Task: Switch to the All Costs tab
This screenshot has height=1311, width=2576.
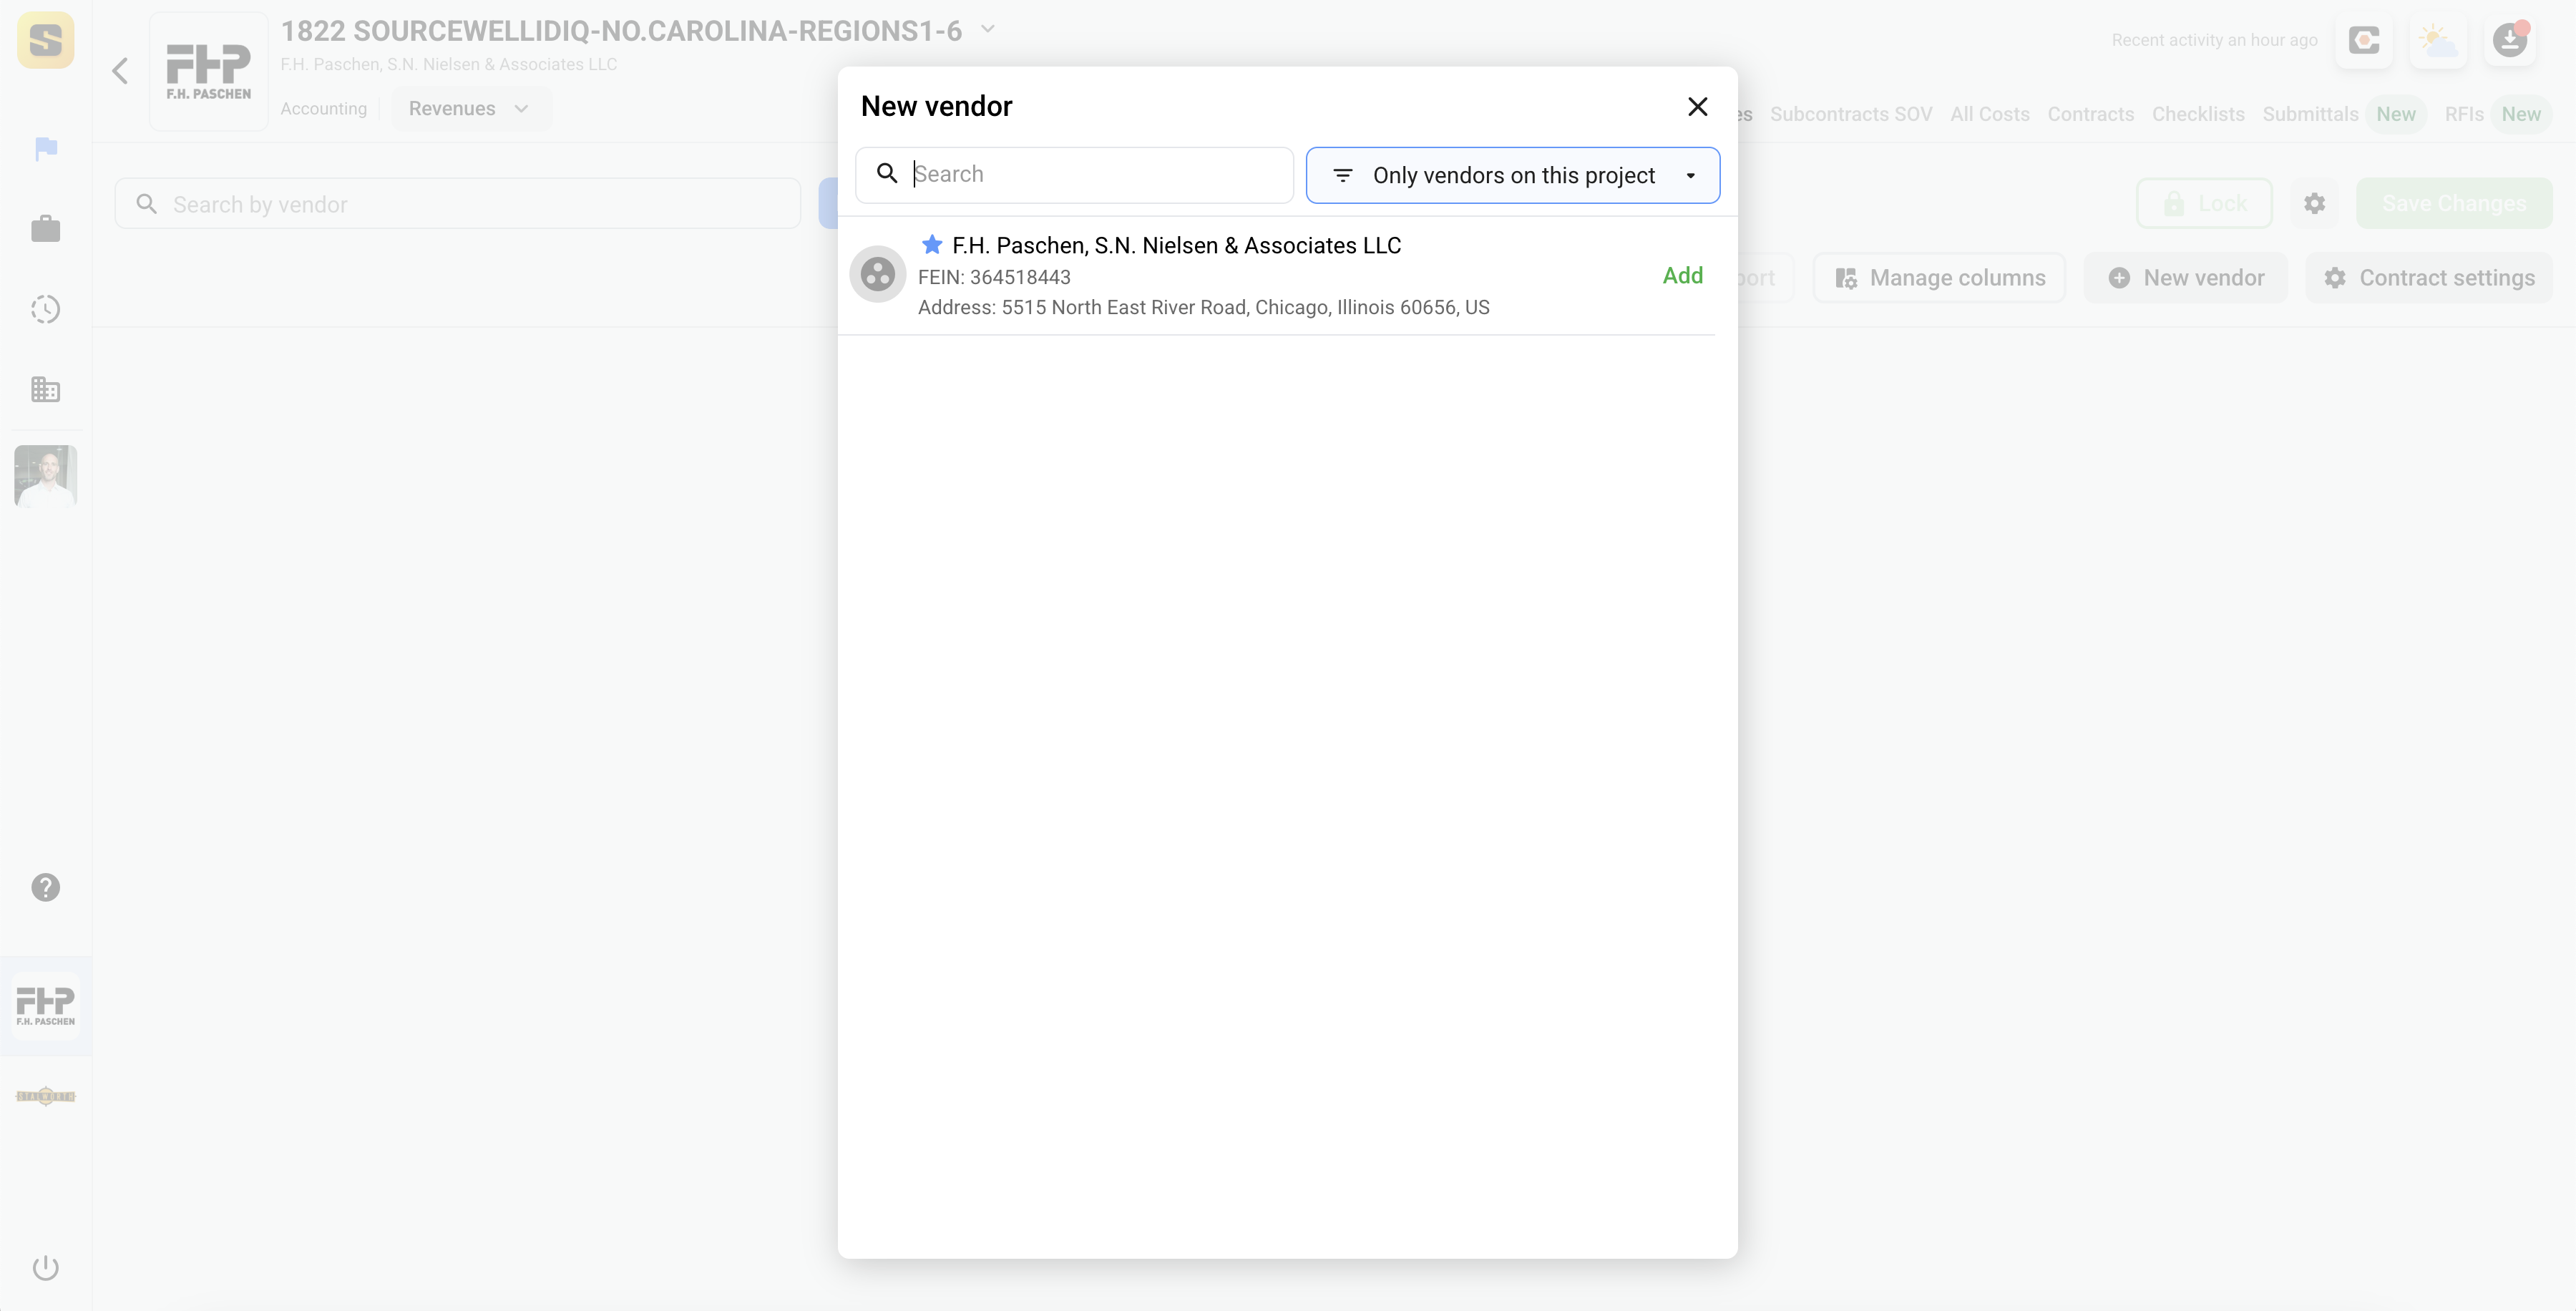Action: point(1989,114)
